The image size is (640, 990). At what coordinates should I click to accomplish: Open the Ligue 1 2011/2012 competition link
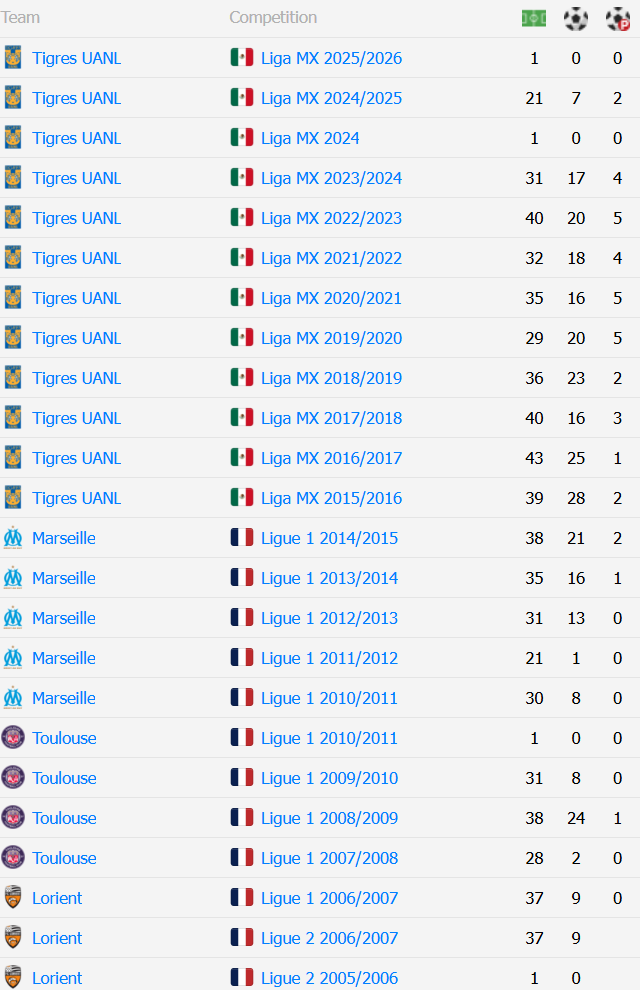click(329, 658)
